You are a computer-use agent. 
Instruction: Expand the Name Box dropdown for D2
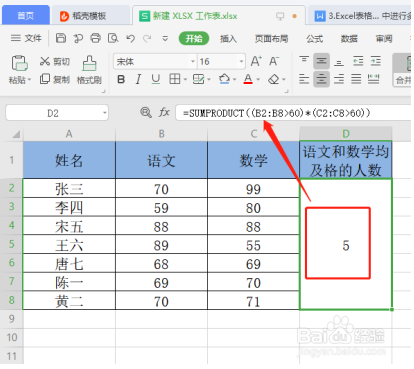(105, 113)
